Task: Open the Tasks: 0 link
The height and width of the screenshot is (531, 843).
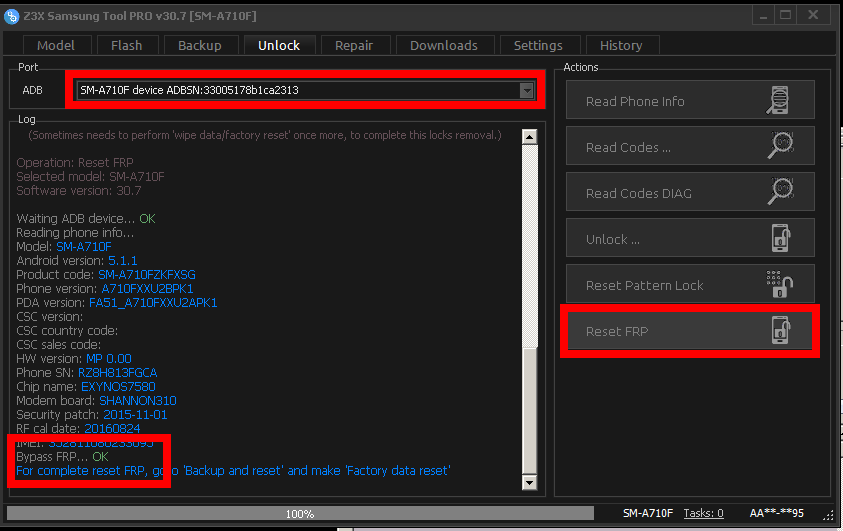Action: pos(703,513)
